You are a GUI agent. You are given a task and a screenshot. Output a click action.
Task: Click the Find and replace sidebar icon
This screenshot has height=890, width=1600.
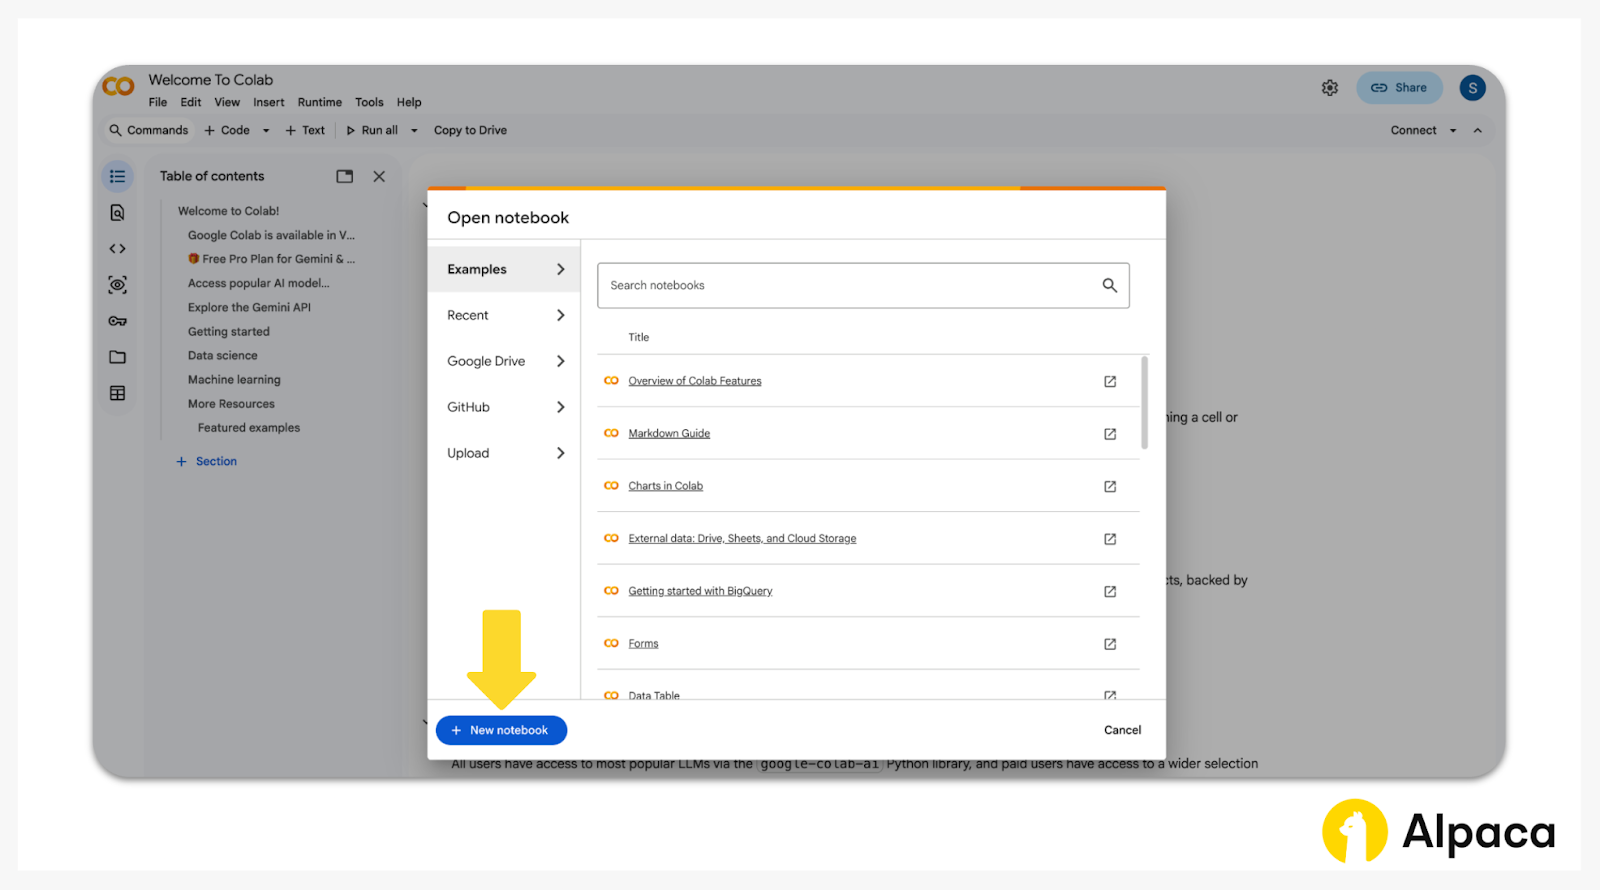(x=117, y=213)
